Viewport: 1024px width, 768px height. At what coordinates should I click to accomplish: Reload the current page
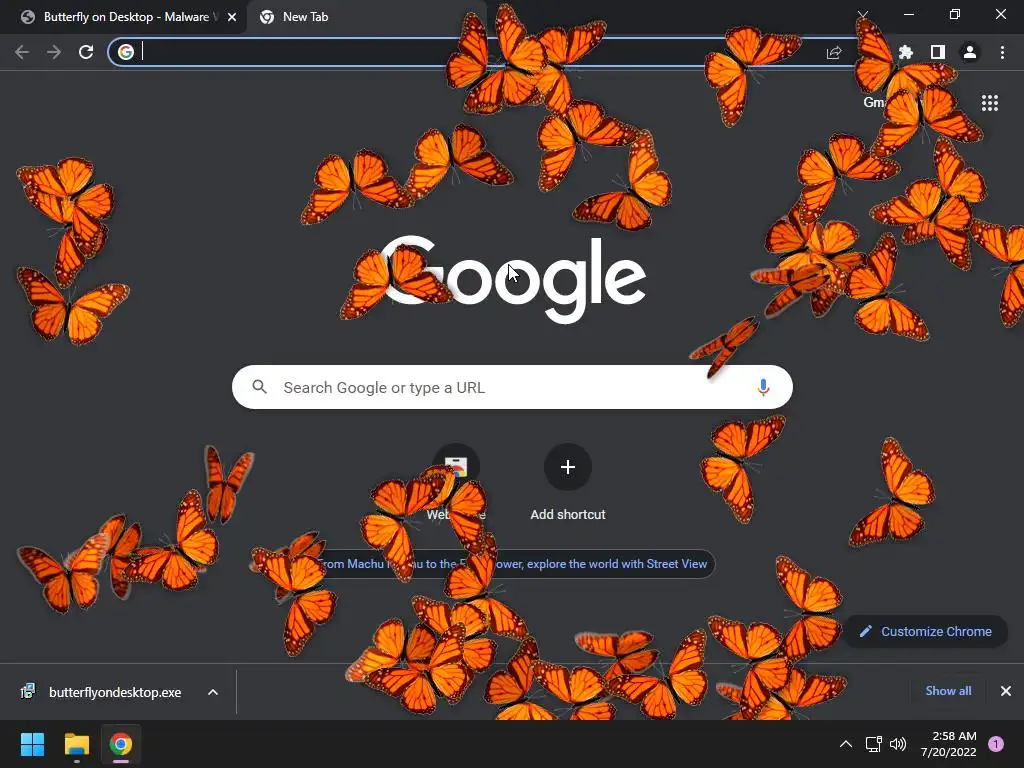coord(86,52)
